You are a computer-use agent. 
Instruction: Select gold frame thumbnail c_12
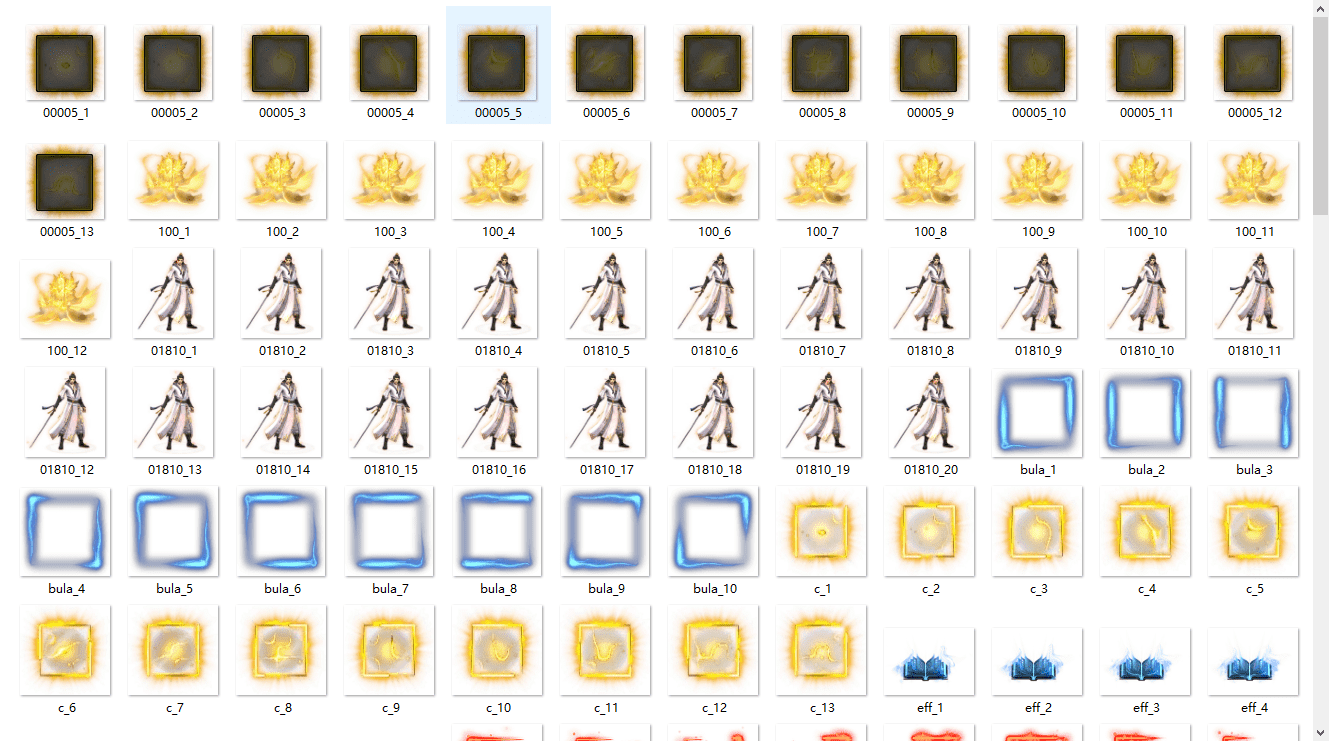[713, 650]
